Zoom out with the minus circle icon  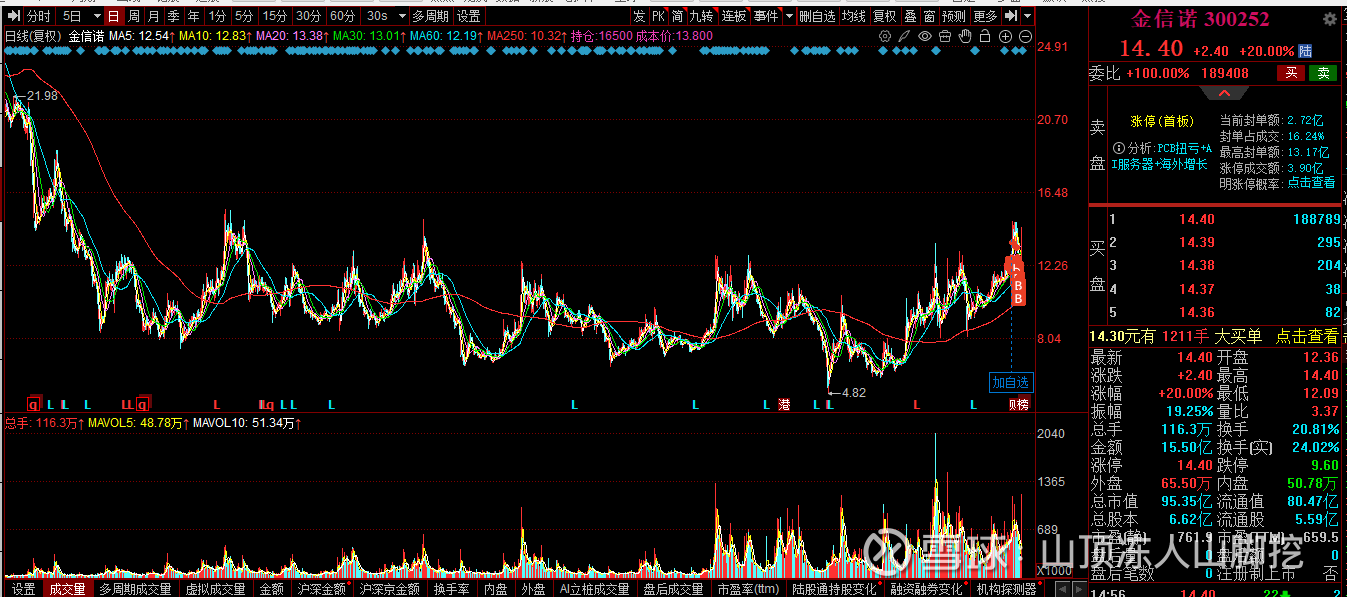point(1026,36)
